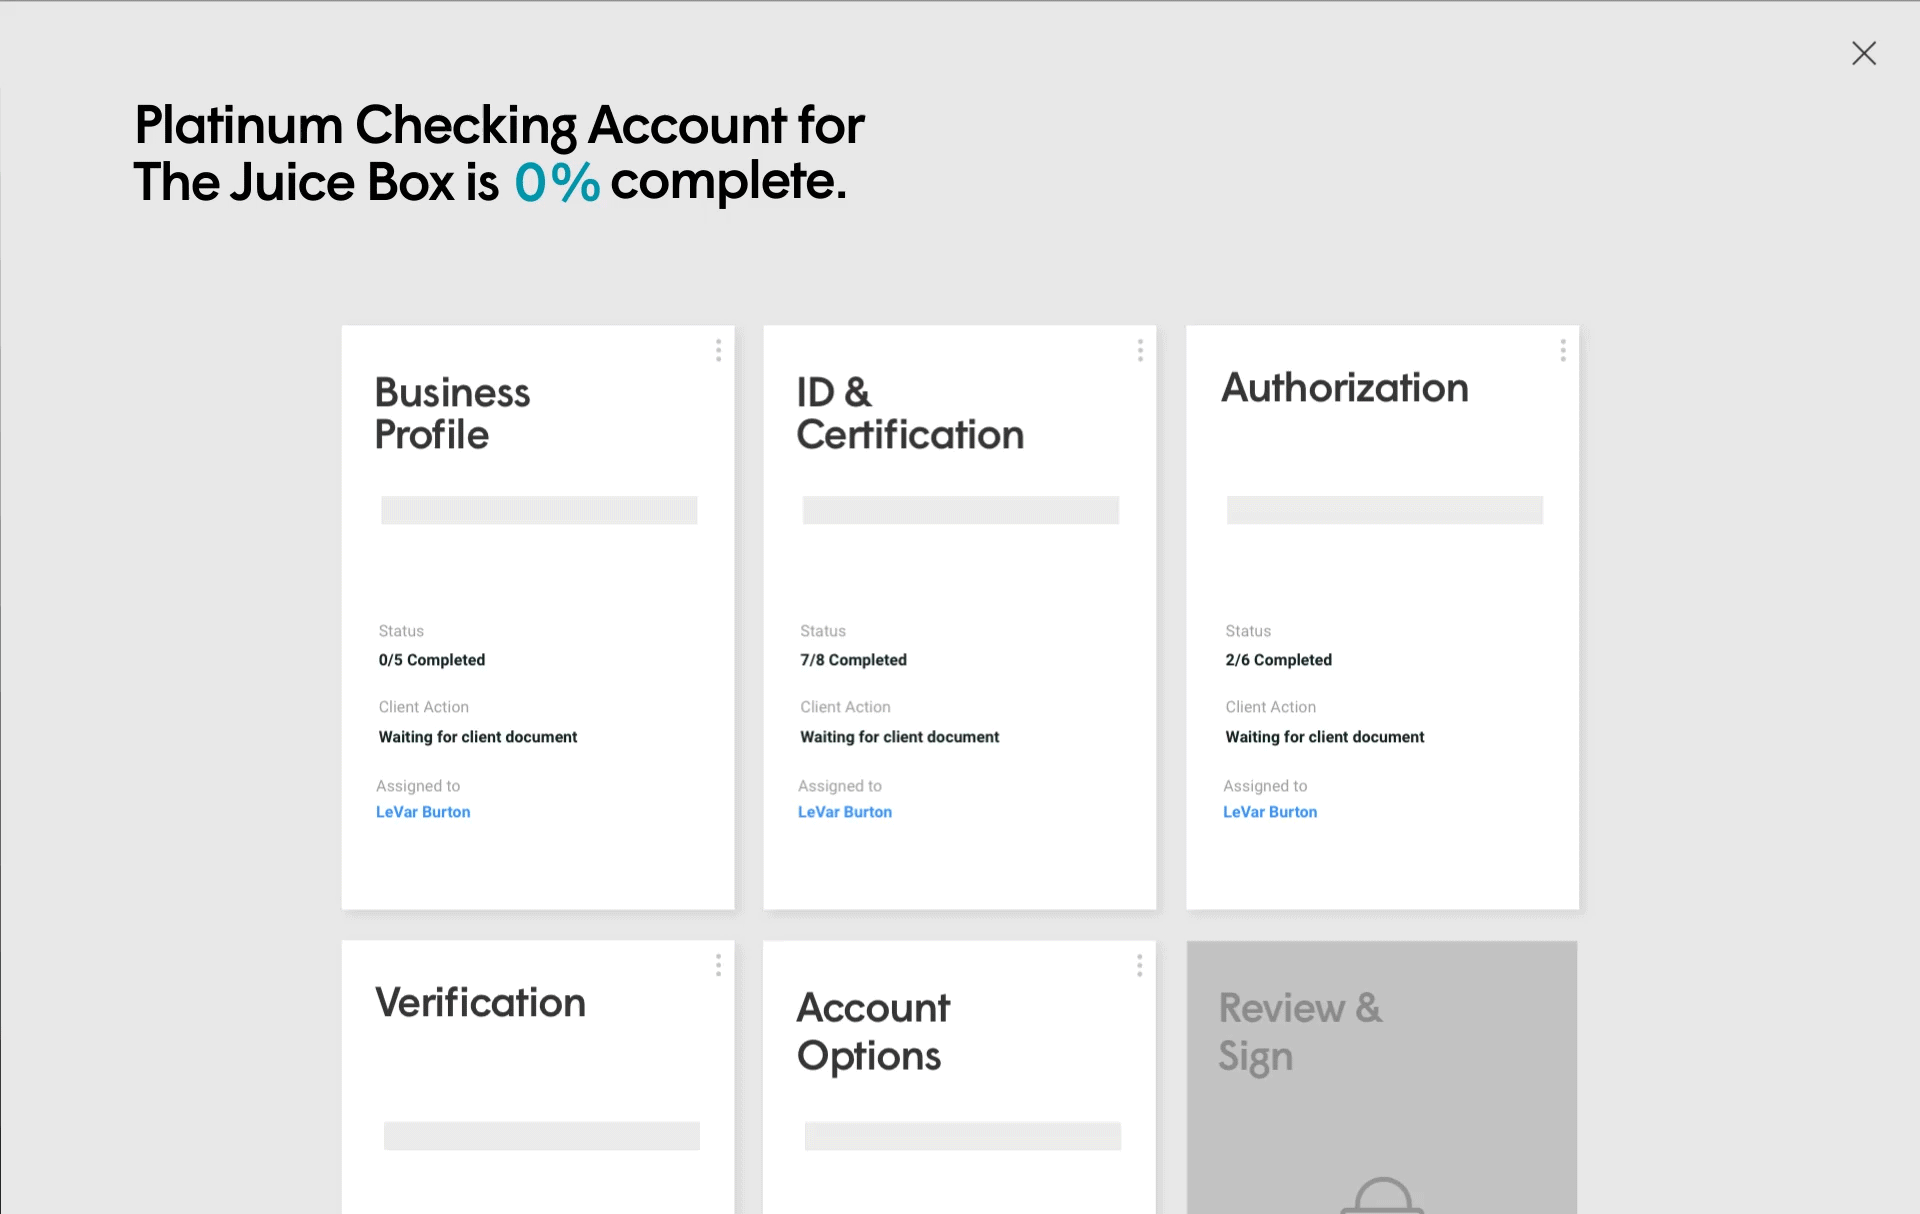Open Account Options card three-dot menu
Viewport: 1920px width, 1214px height.
1139,965
